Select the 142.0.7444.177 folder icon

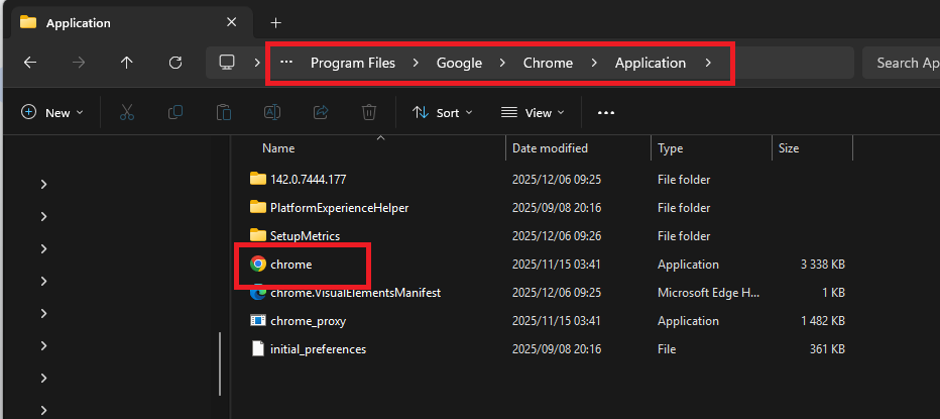[x=258, y=179]
